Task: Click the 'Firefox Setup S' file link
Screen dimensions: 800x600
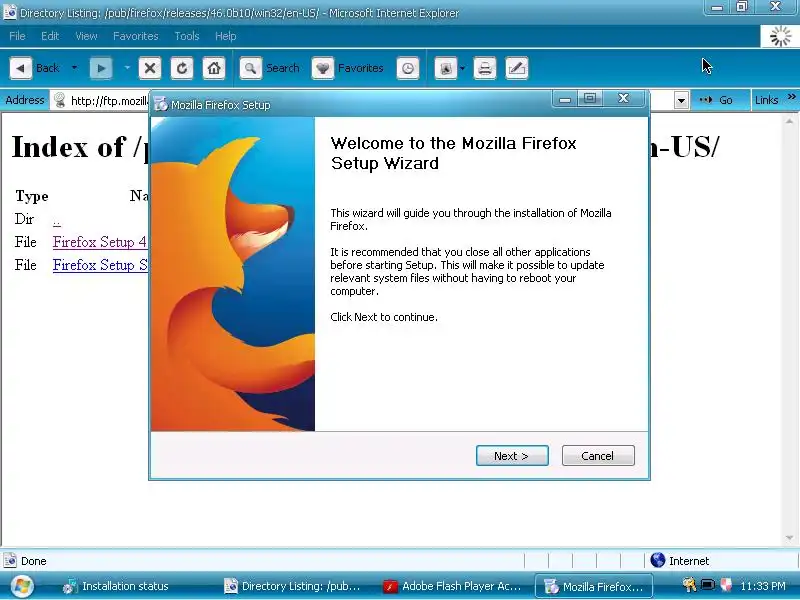Action: pyautogui.click(x=100, y=265)
